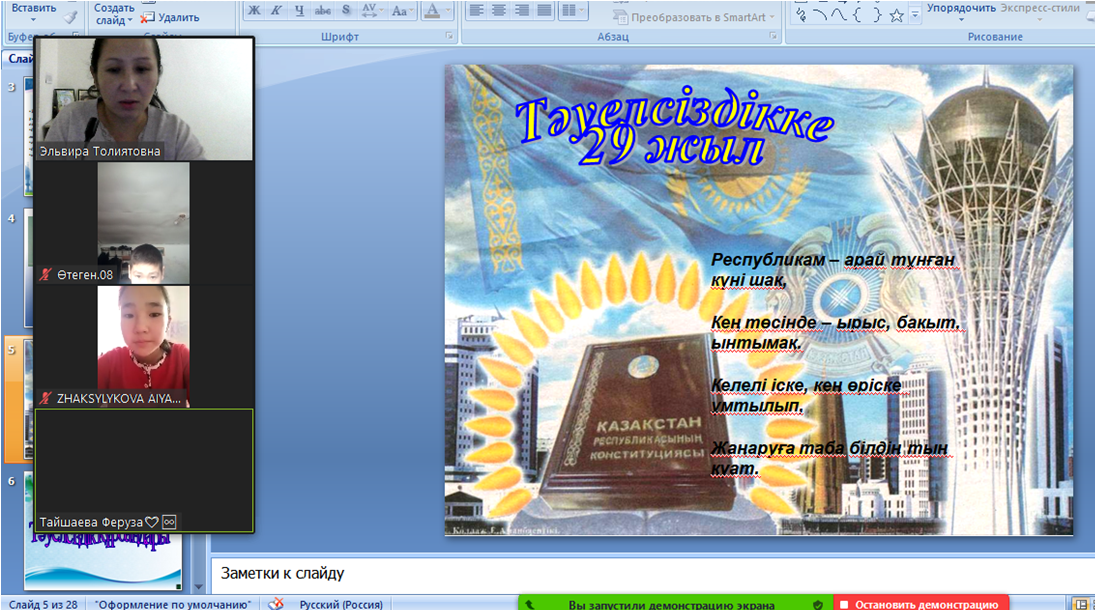1096x611 pixels.
Task: Click the Удалить slide button
Action: [170, 17]
